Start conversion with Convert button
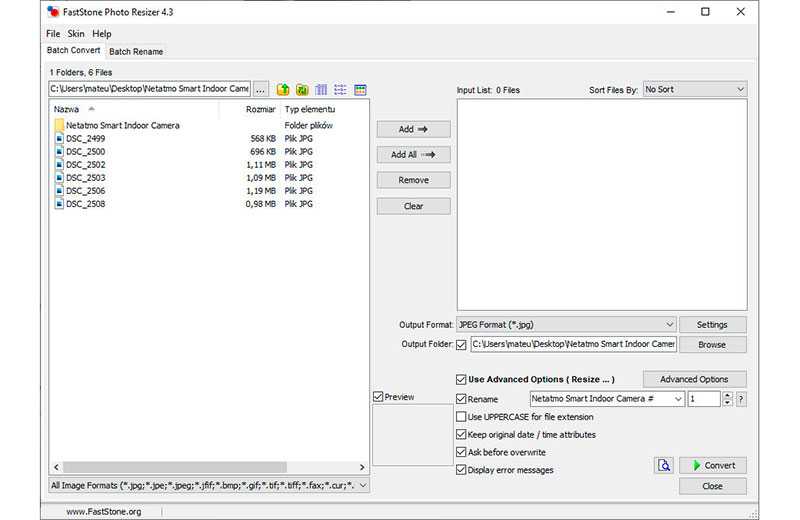Screen dimensions: 800x520 click(x=713, y=465)
